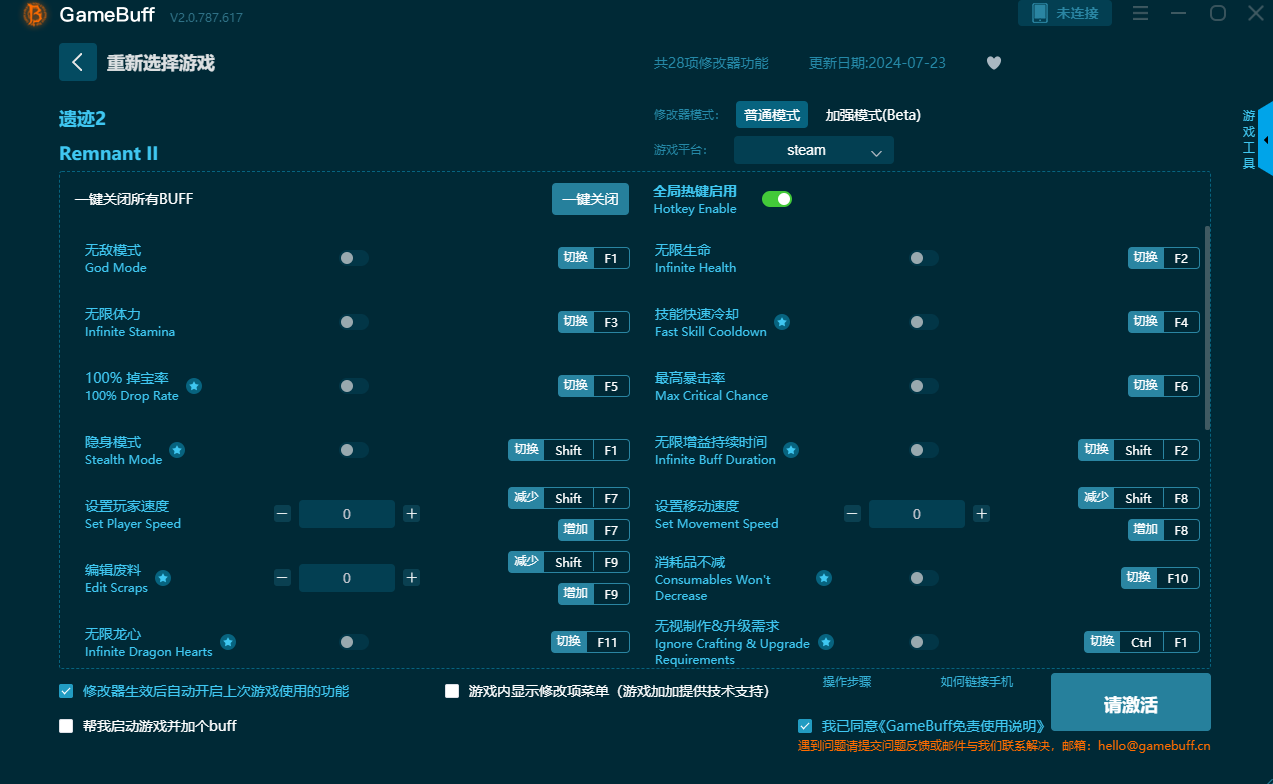This screenshot has width=1273, height=784.
Task: Enable Infinite Health toggle
Action: pyautogui.click(x=924, y=258)
